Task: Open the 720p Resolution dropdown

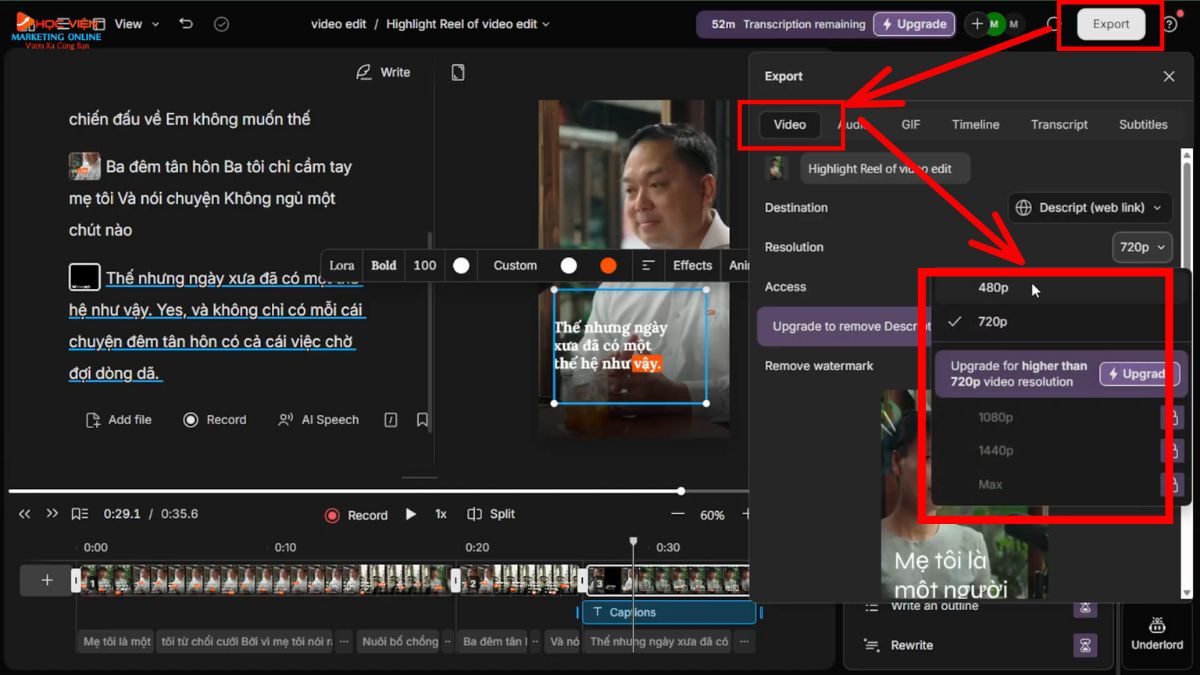Action: 1142,247
